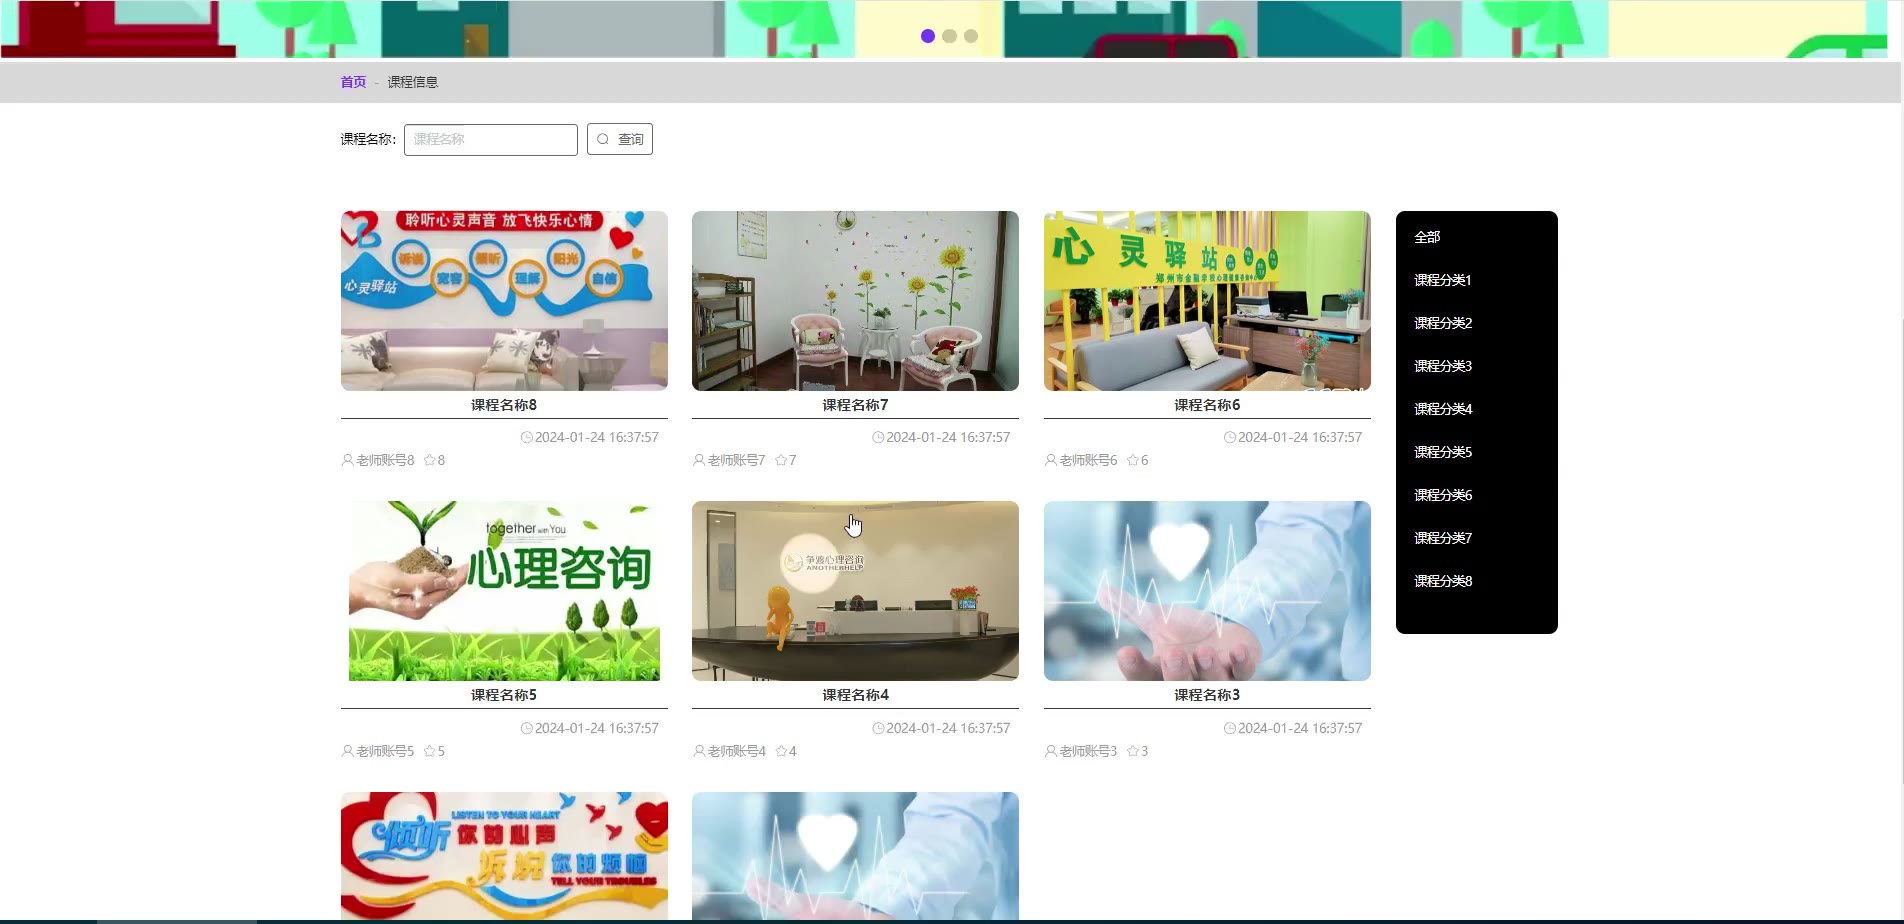The image size is (1904, 924).
Task: Open the 课程名称8 course thumbnail
Action: coord(504,300)
